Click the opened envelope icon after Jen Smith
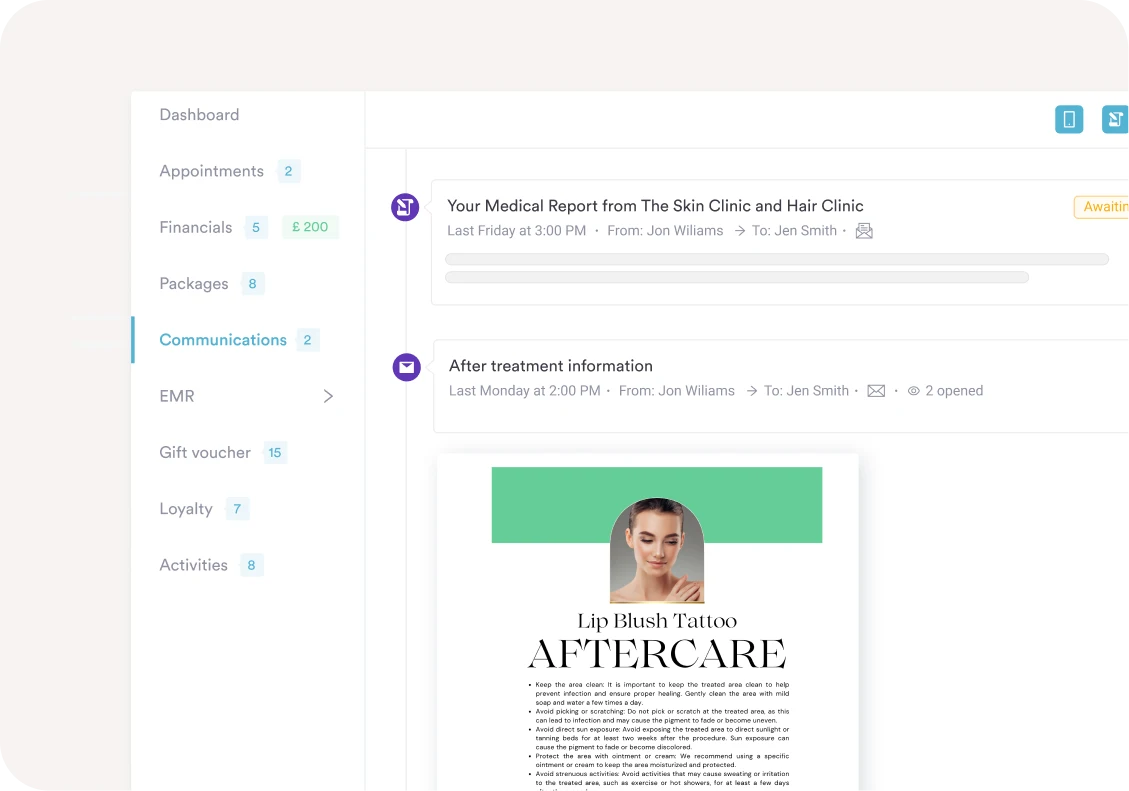This screenshot has width=1129, height=791. coord(864,231)
